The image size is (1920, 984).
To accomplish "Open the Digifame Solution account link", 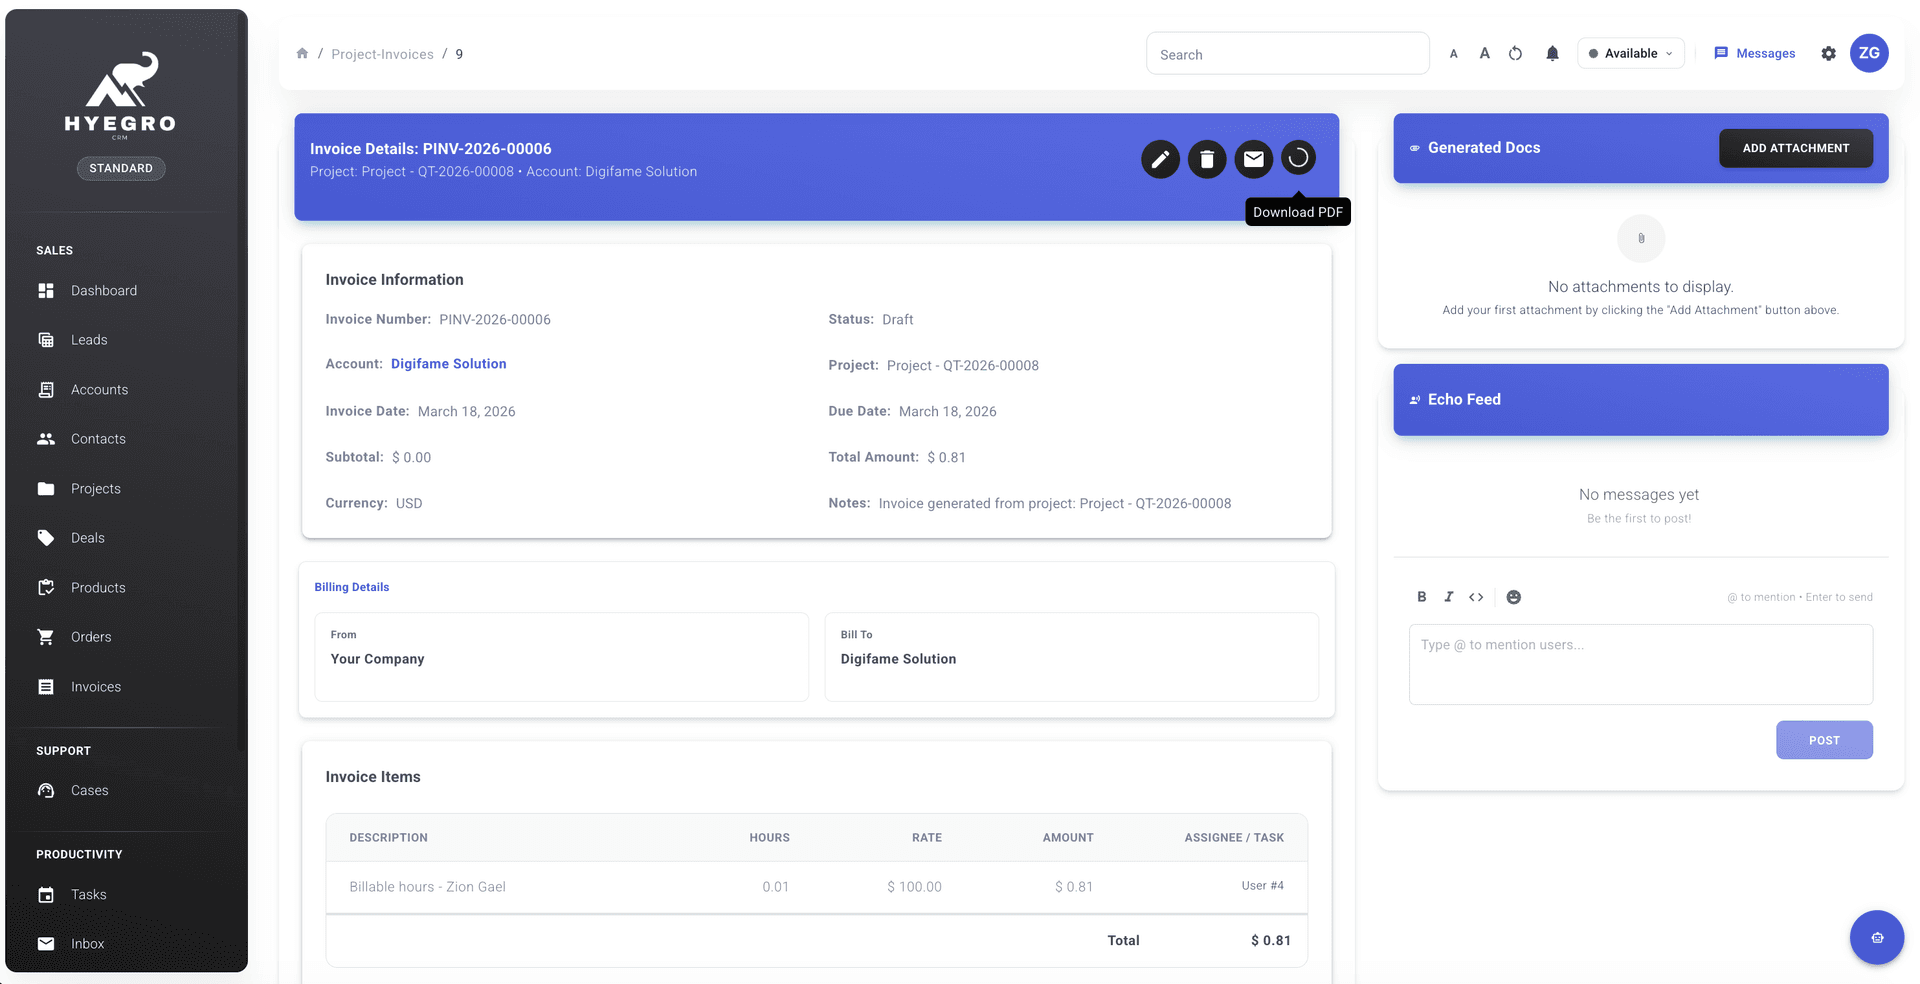I will [x=448, y=363].
